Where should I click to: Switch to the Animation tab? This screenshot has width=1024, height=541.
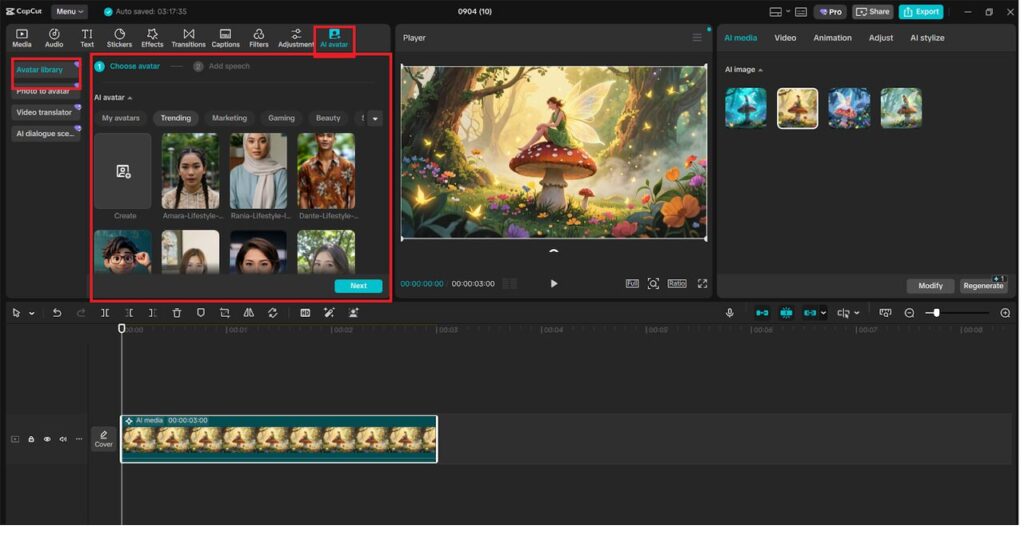[832, 38]
